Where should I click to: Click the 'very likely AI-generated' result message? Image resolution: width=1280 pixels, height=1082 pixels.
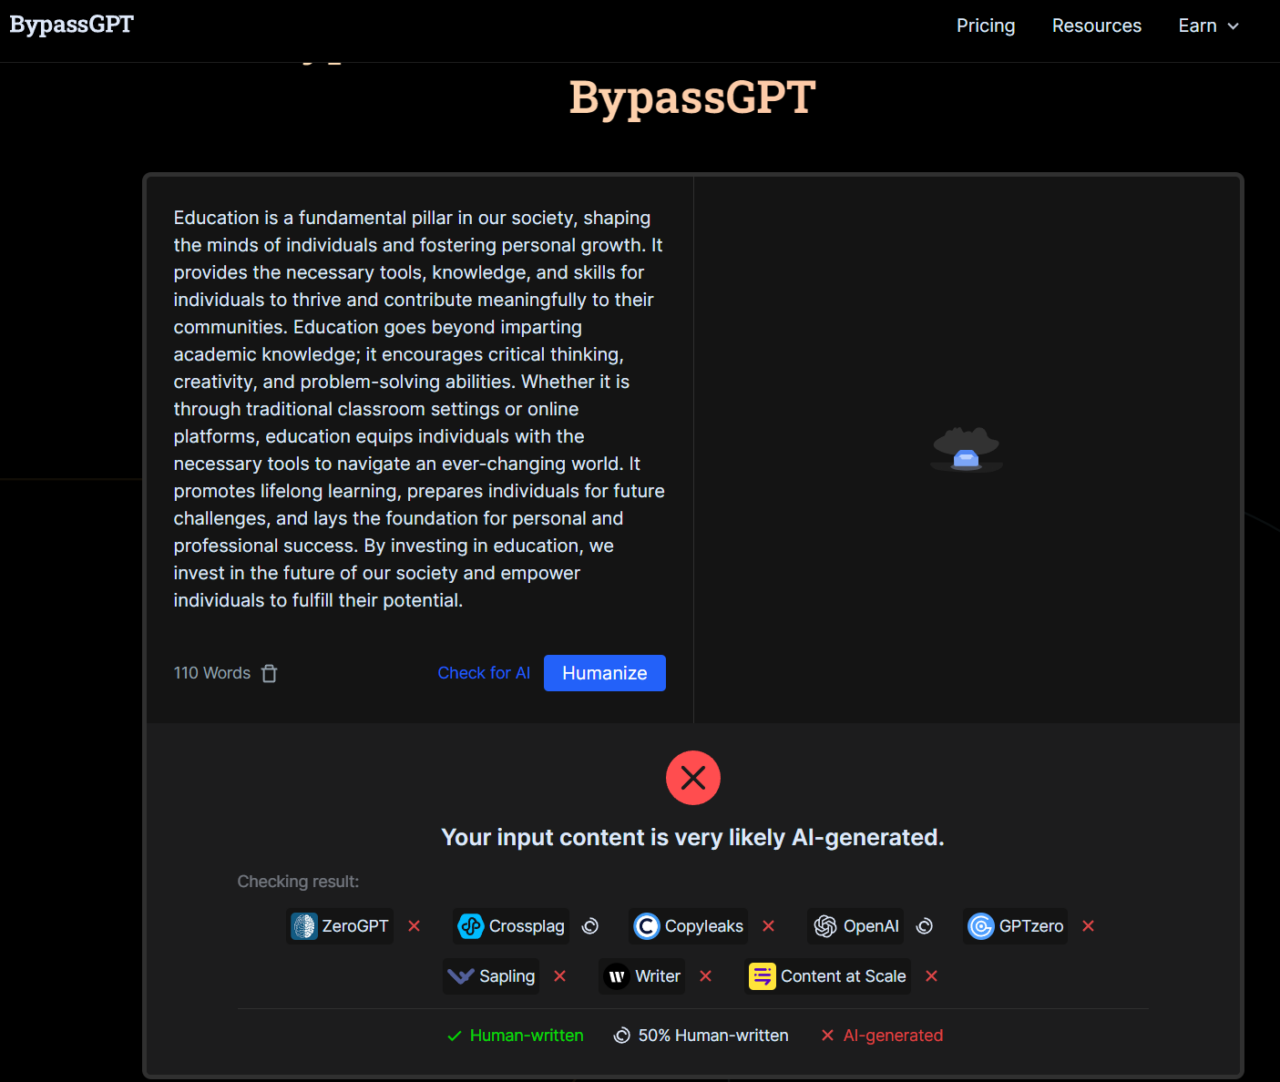coord(693,837)
